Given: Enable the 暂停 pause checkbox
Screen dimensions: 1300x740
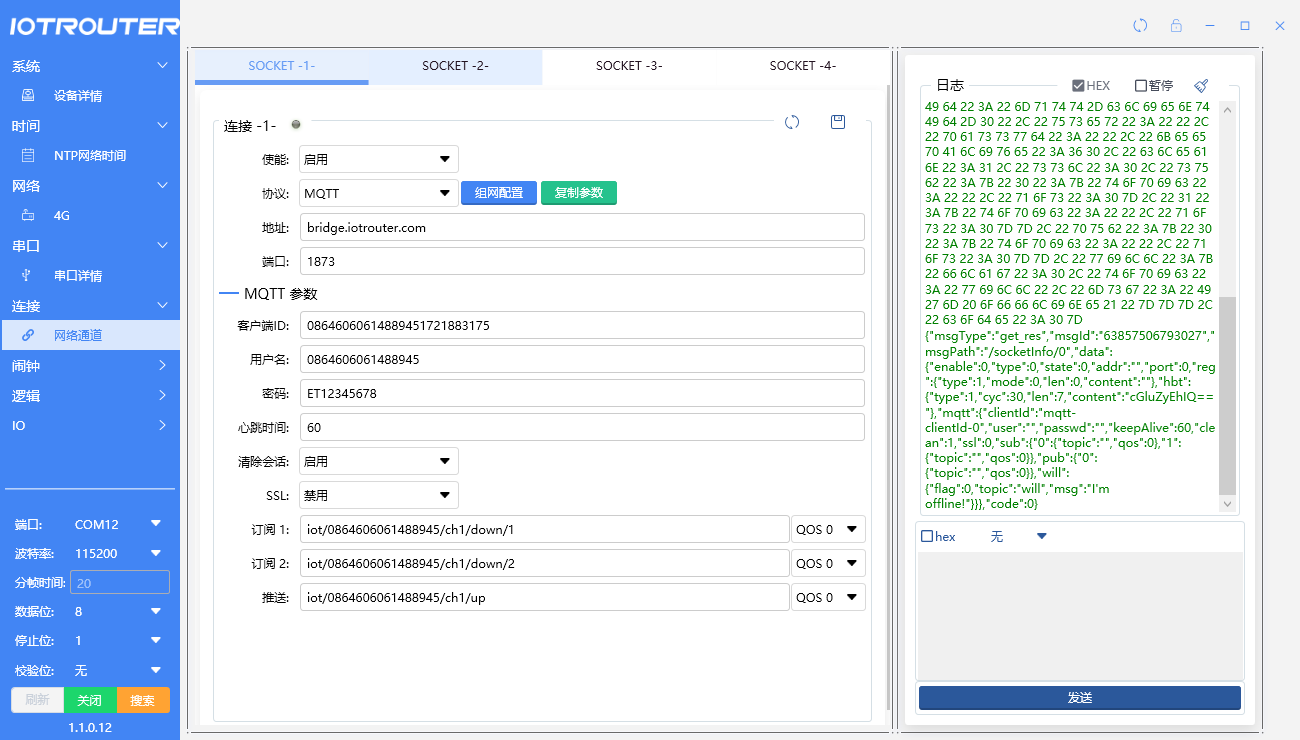Looking at the screenshot, I should click(x=1141, y=86).
